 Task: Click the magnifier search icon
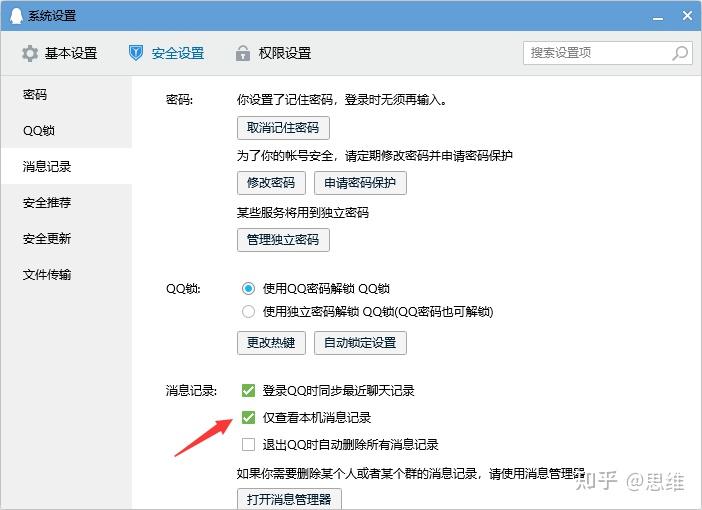coord(680,53)
